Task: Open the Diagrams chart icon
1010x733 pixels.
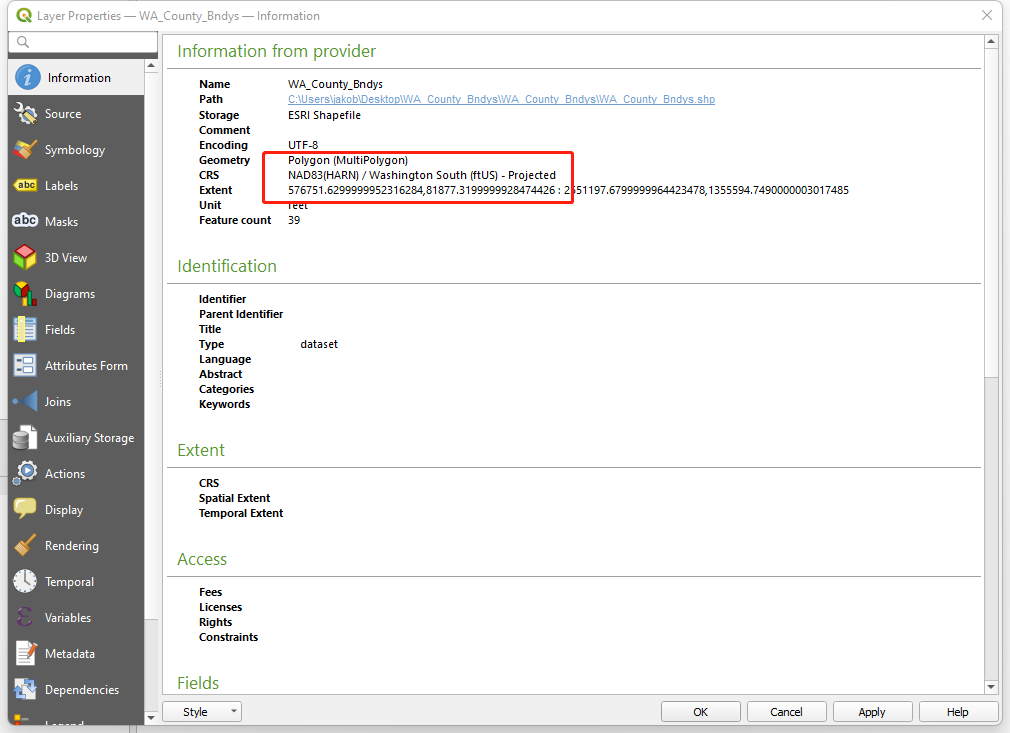Action: pyautogui.click(x=26, y=294)
